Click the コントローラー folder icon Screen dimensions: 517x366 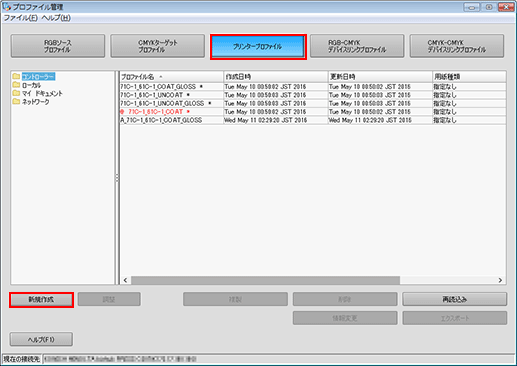click(16, 77)
